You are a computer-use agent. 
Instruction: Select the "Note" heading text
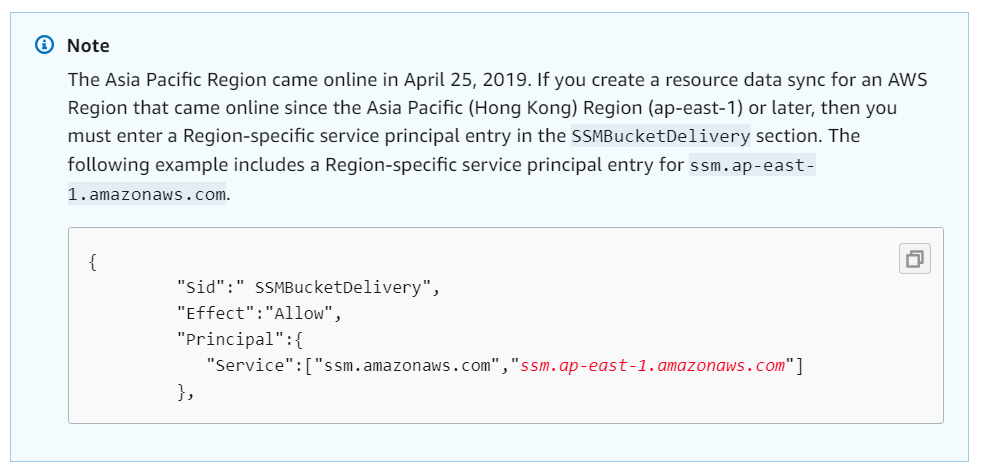click(88, 45)
